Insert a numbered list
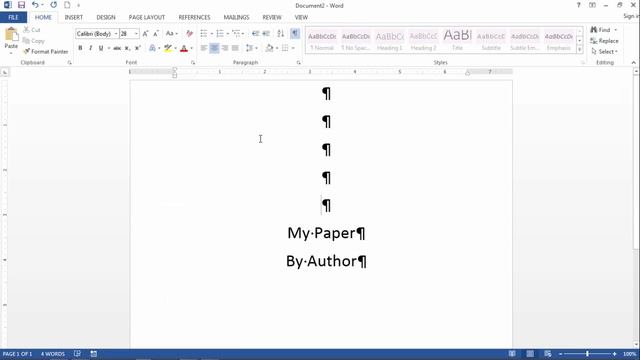640x360 pixels. click(x=220, y=33)
